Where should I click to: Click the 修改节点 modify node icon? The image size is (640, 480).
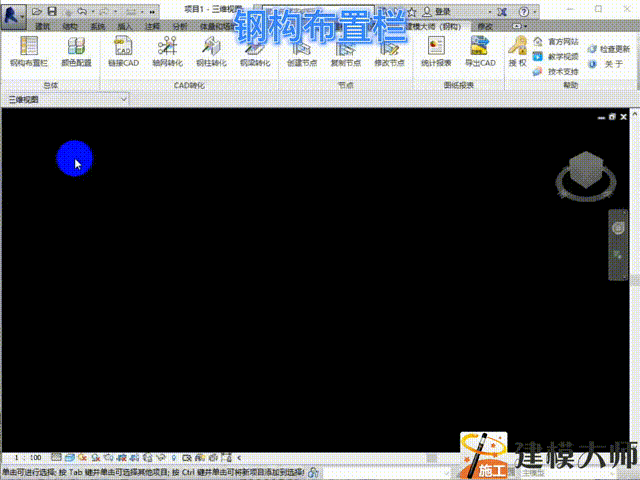point(389,50)
